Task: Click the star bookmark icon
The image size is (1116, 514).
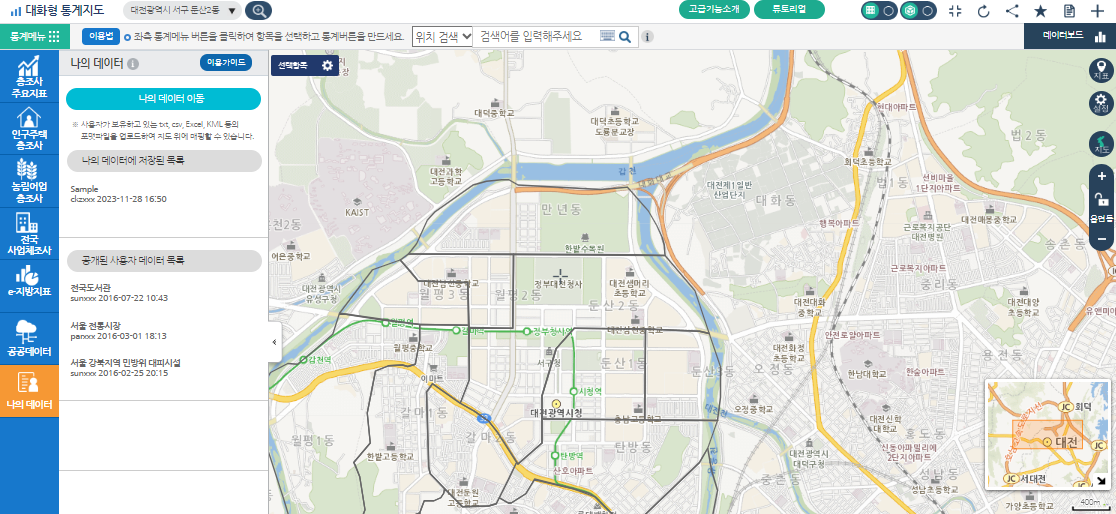Action: (1040, 11)
